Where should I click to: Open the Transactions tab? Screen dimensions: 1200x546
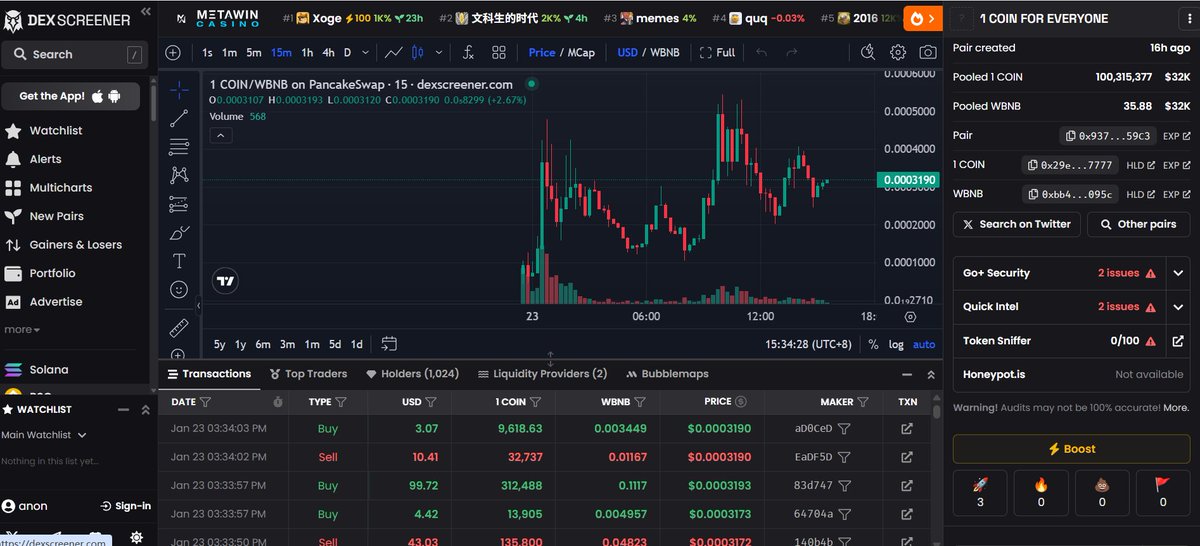click(x=208, y=374)
